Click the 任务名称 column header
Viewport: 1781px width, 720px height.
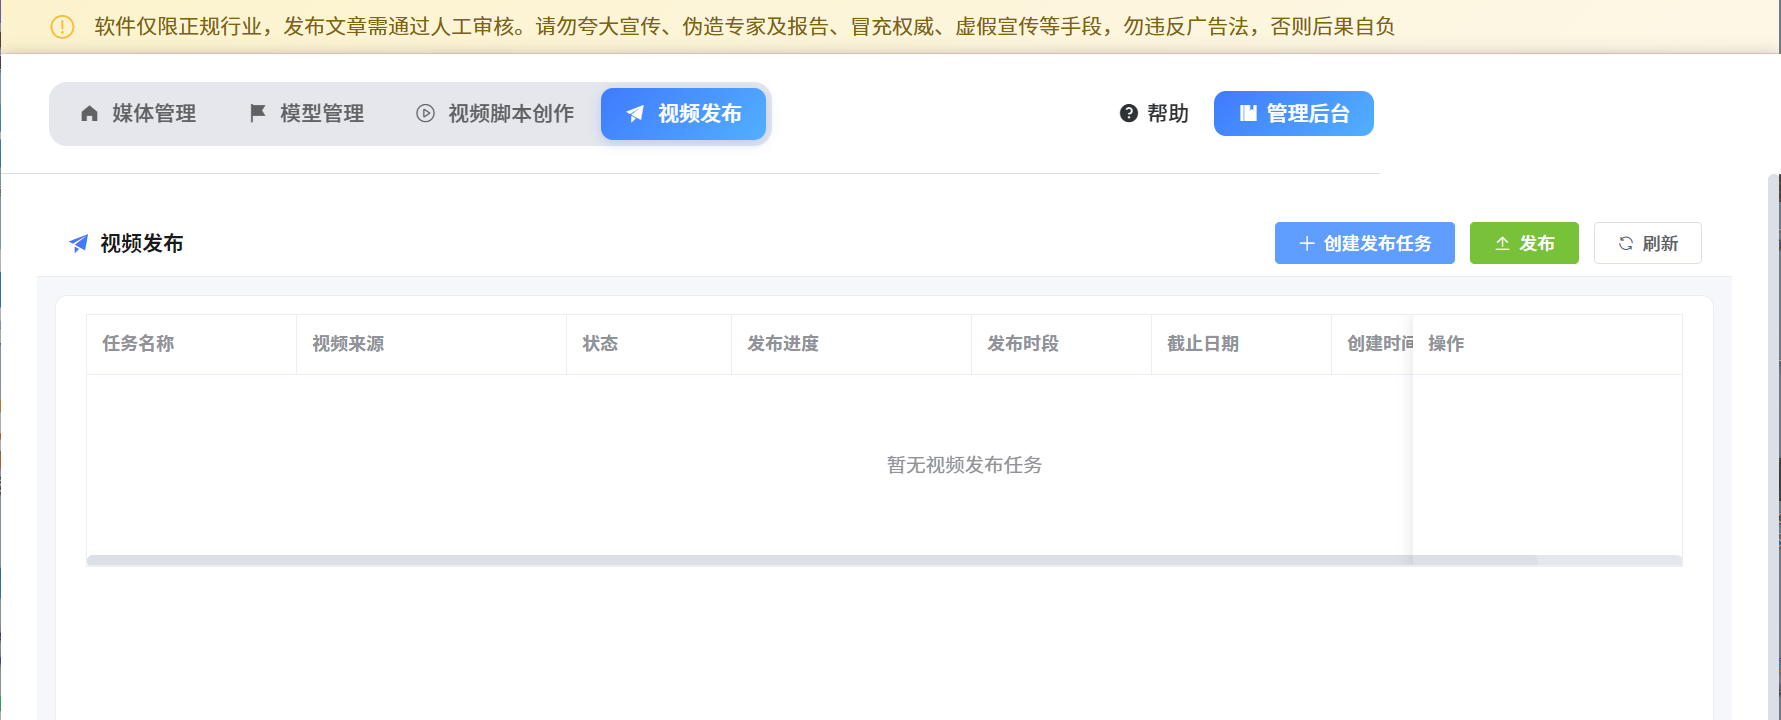(x=192, y=344)
